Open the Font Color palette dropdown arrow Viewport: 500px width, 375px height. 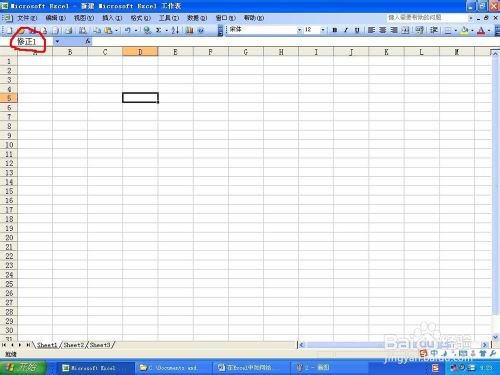pyautogui.click(x=489, y=30)
